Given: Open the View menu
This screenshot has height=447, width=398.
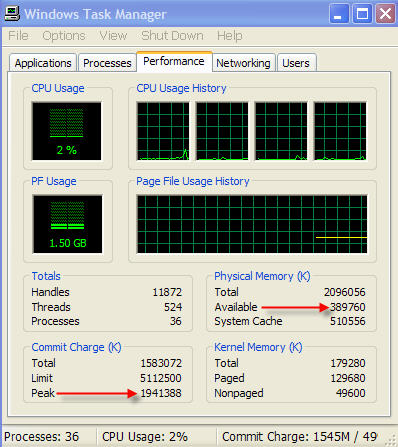Looking at the screenshot, I should [x=113, y=36].
